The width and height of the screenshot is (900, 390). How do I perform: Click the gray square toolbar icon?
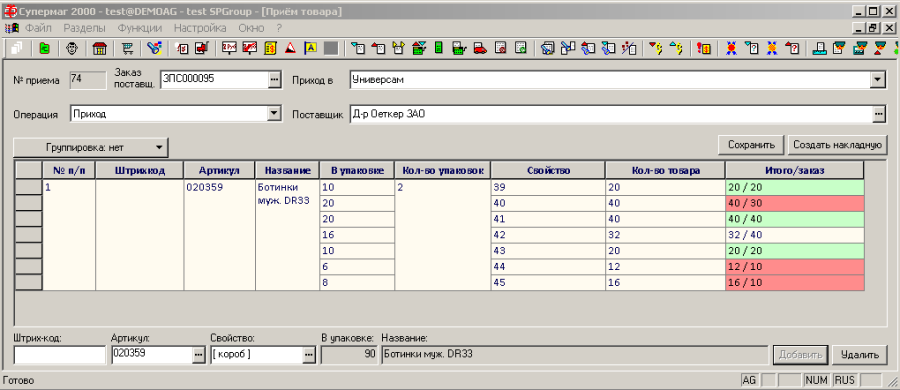[331, 49]
